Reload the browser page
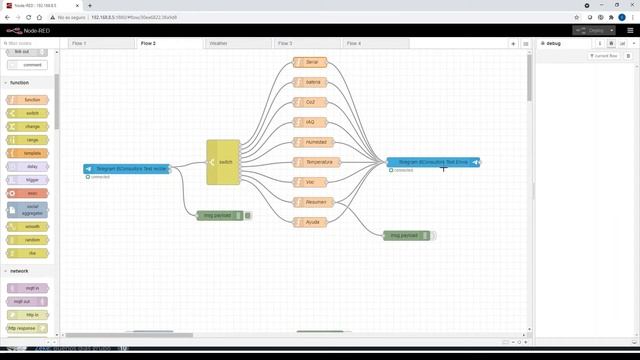The height and width of the screenshot is (360, 640). pyautogui.click(x=29, y=18)
